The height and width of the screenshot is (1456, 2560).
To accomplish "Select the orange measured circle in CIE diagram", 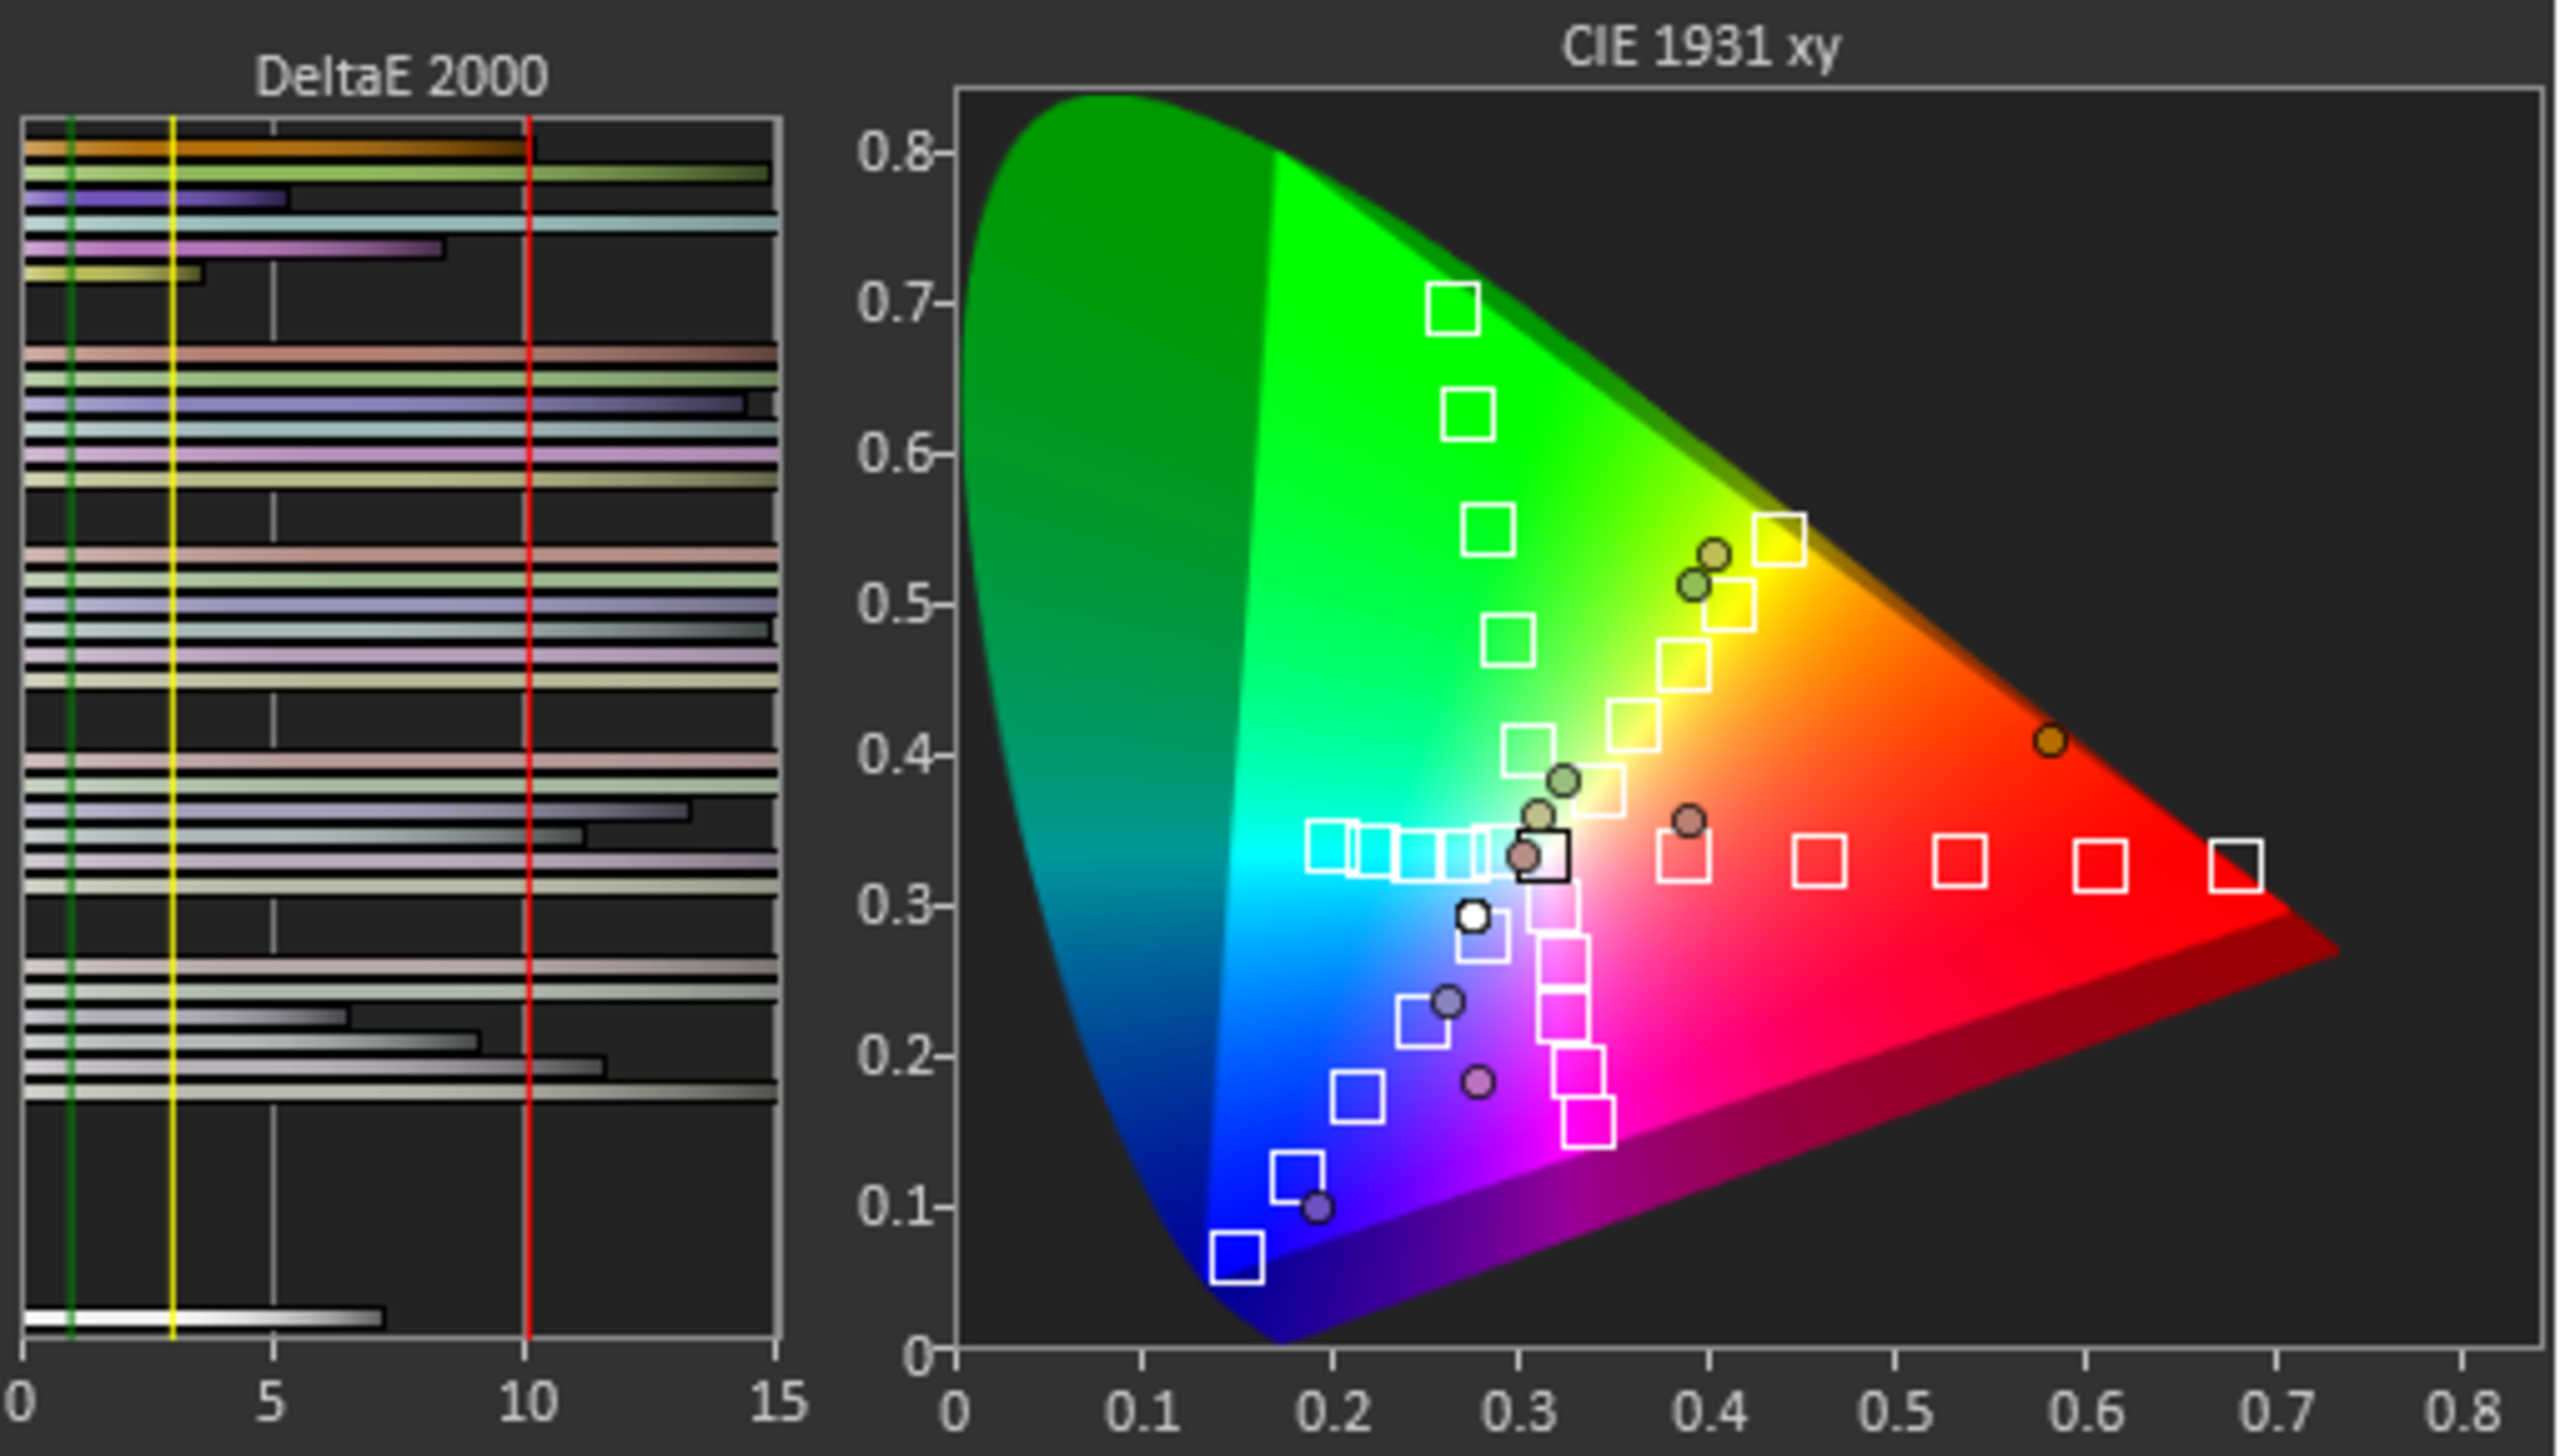I will (x=2050, y=740).
